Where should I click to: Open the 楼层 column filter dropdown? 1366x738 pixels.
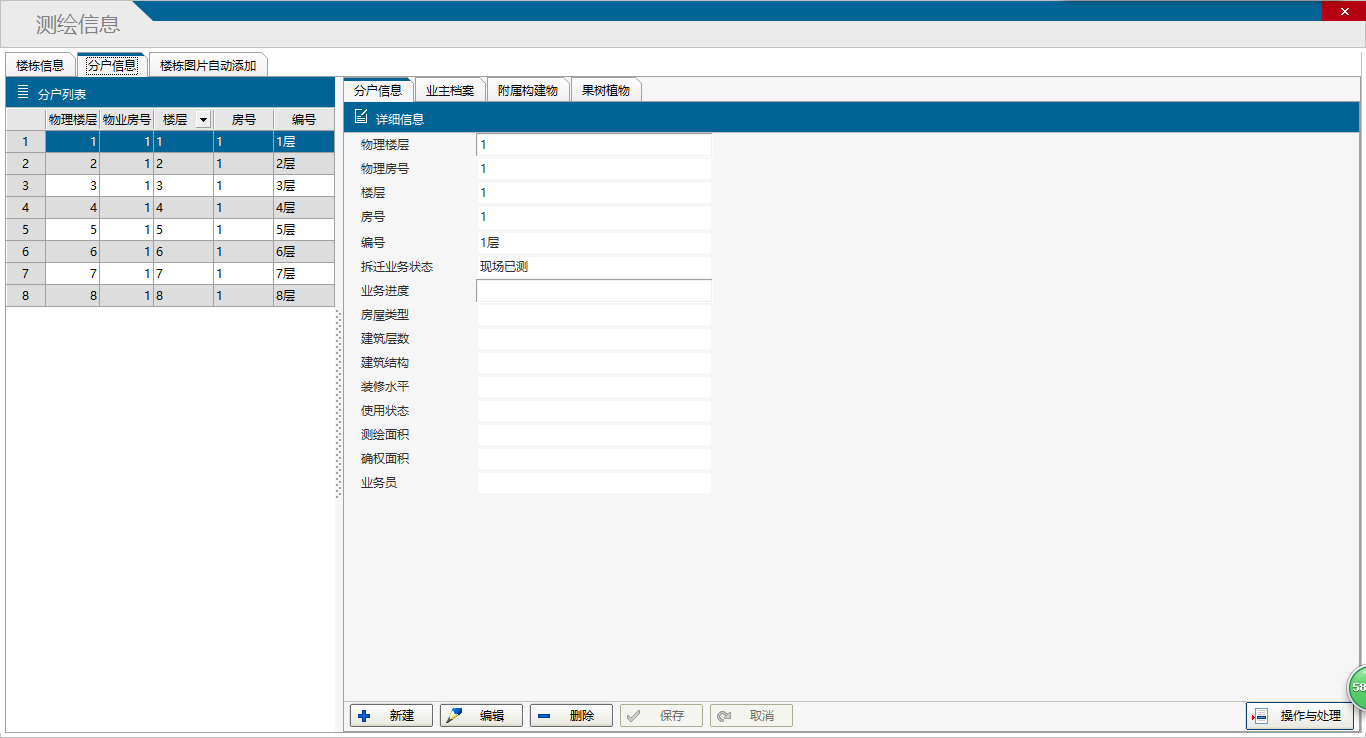tap(203, 120)
